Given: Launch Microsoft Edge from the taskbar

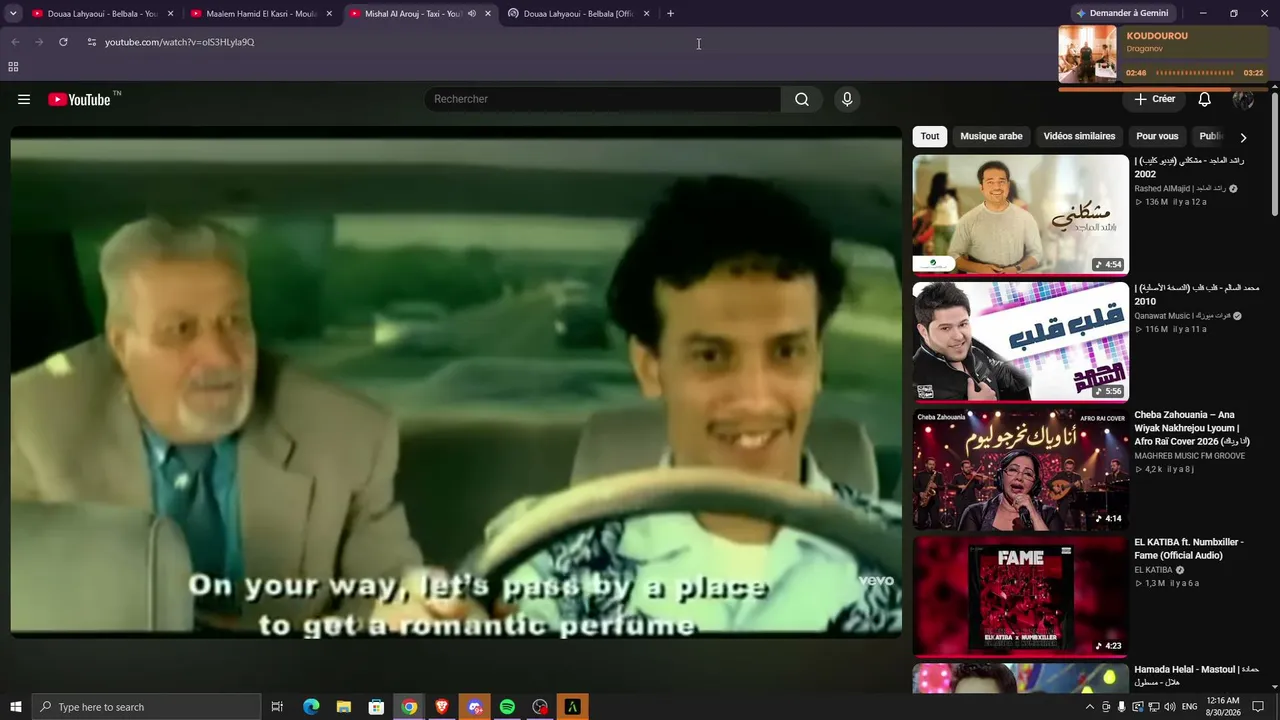Looking at the screenshot, I should [311, 707].
